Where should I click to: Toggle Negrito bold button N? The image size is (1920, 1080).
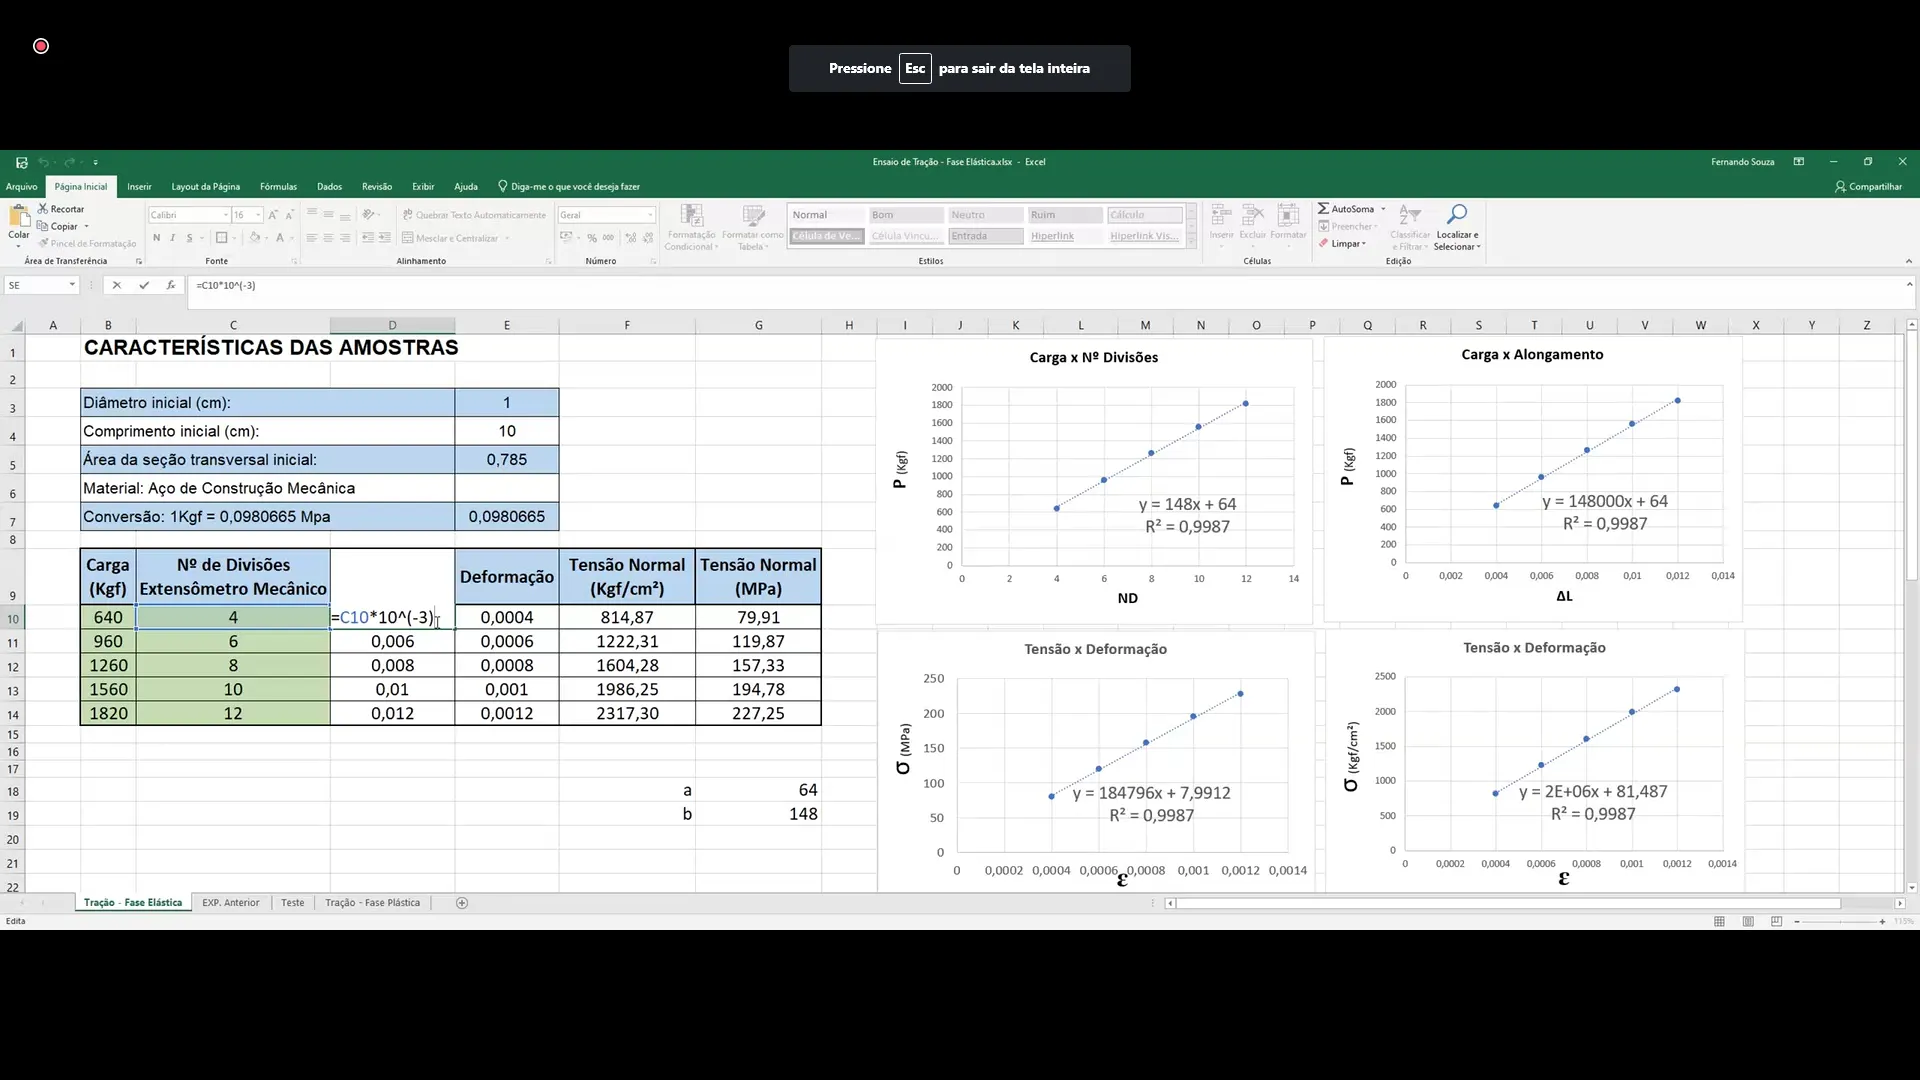pos(156,238)
